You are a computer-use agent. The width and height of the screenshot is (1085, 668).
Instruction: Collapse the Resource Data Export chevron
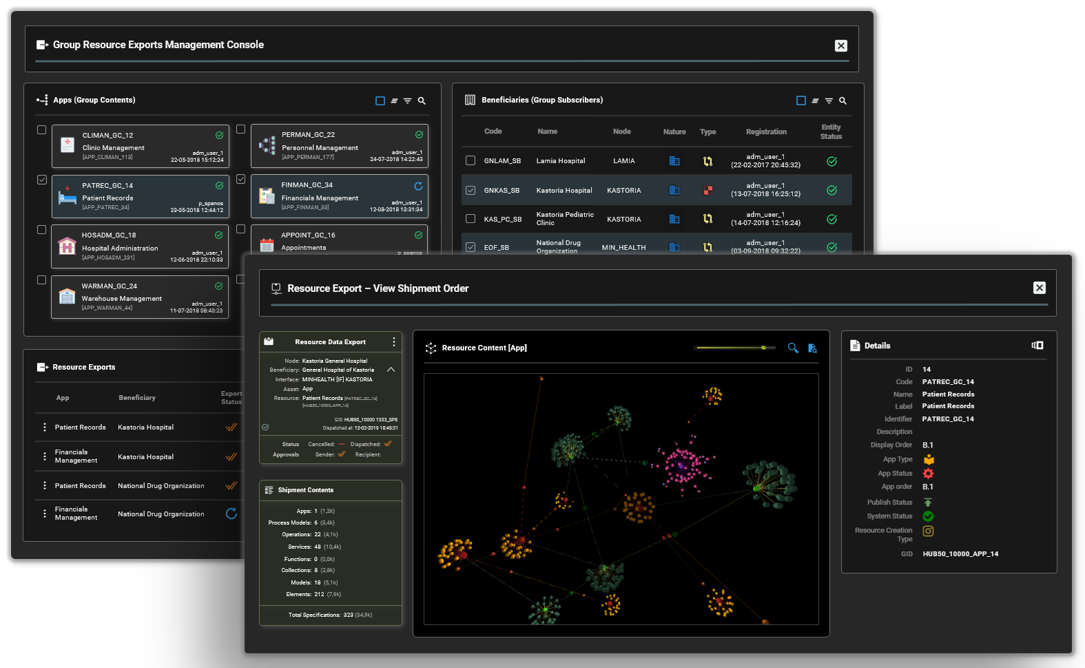[x=391, y=369]
